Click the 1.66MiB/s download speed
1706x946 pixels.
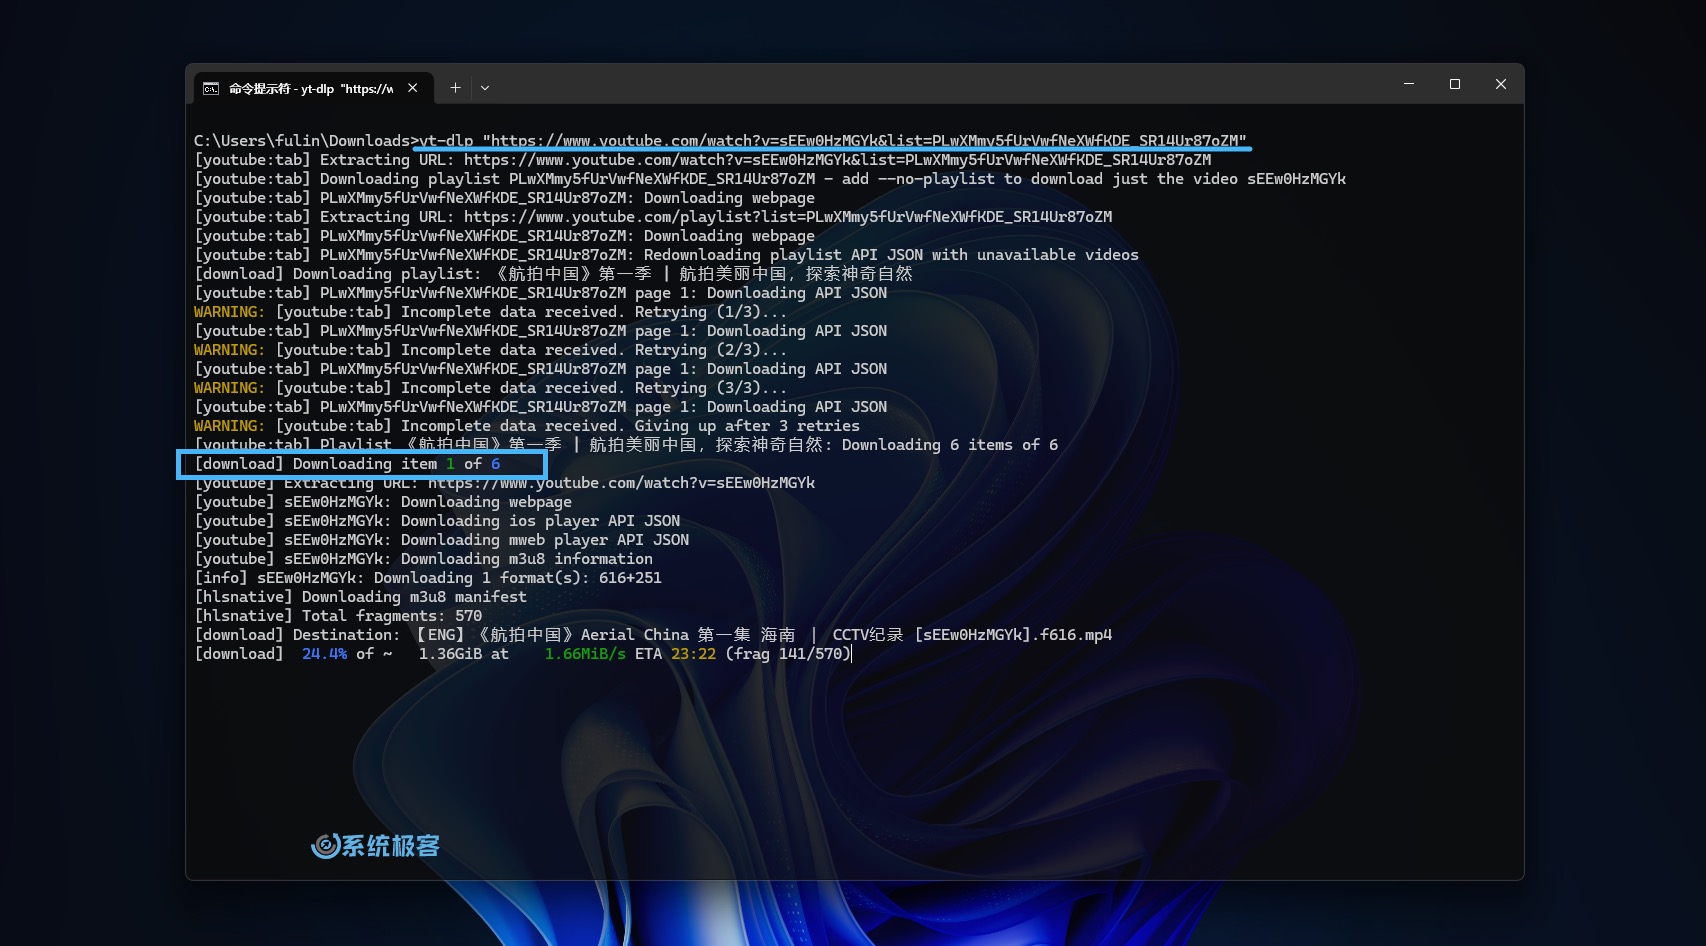[585, 654]
